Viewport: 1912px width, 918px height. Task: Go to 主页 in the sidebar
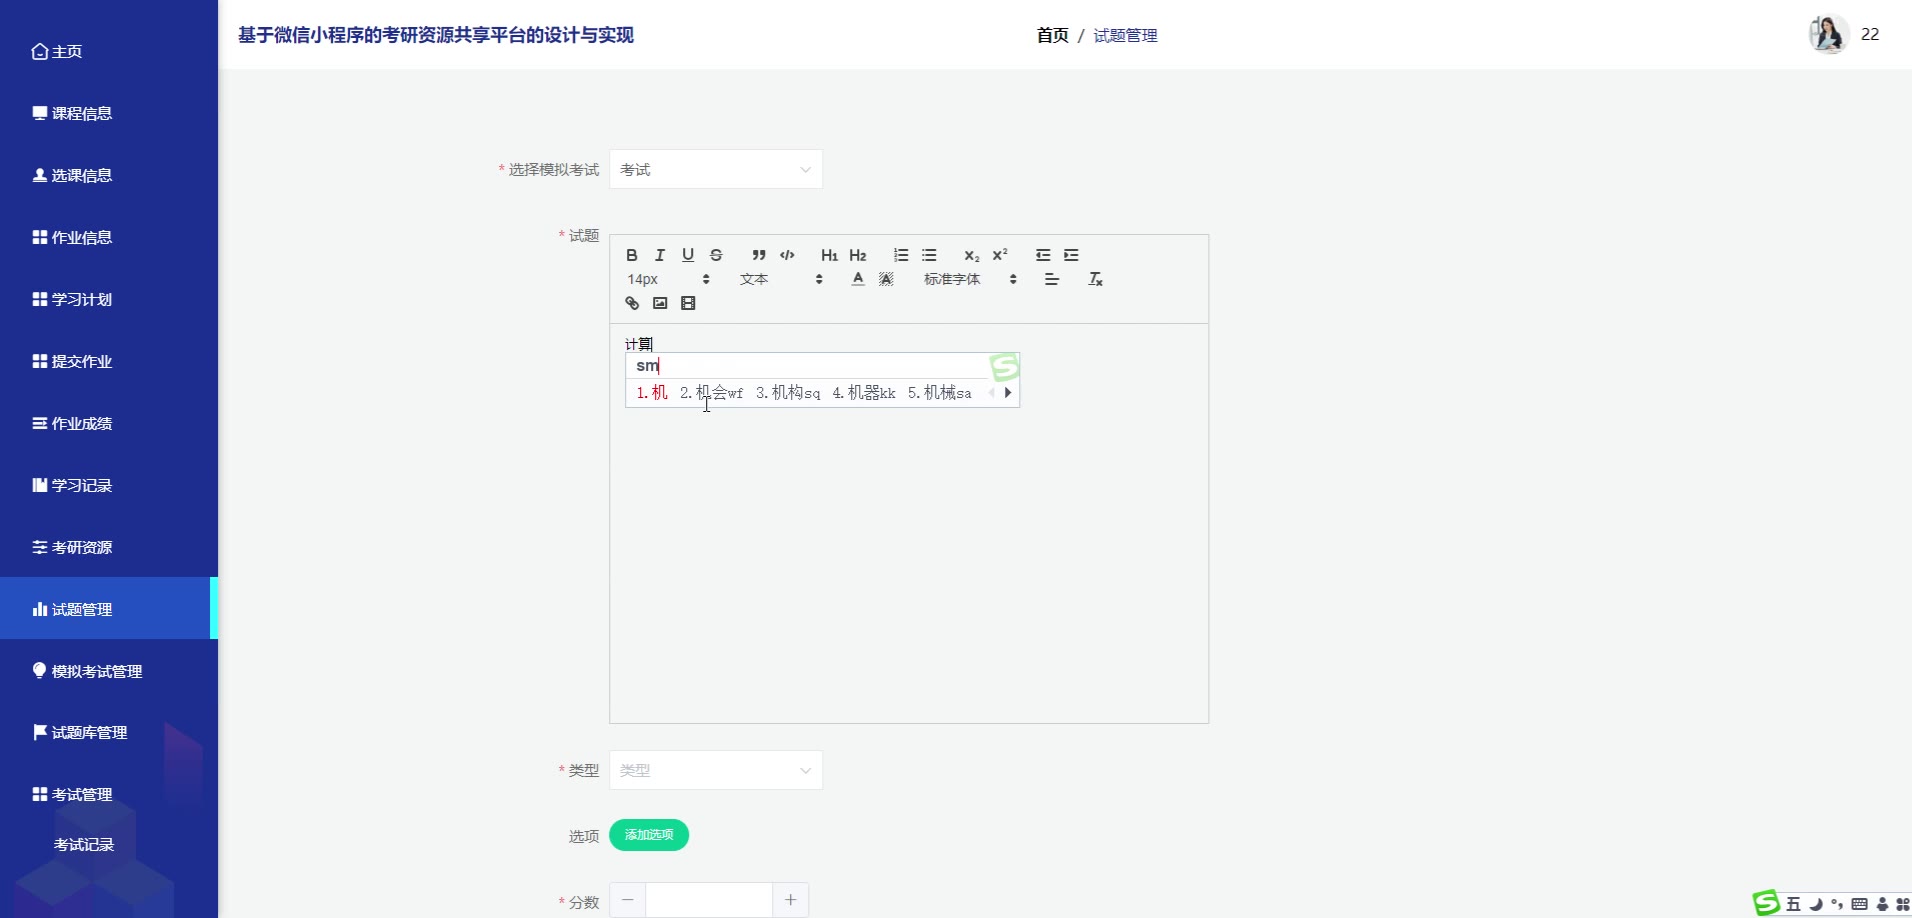pos(109,51)
